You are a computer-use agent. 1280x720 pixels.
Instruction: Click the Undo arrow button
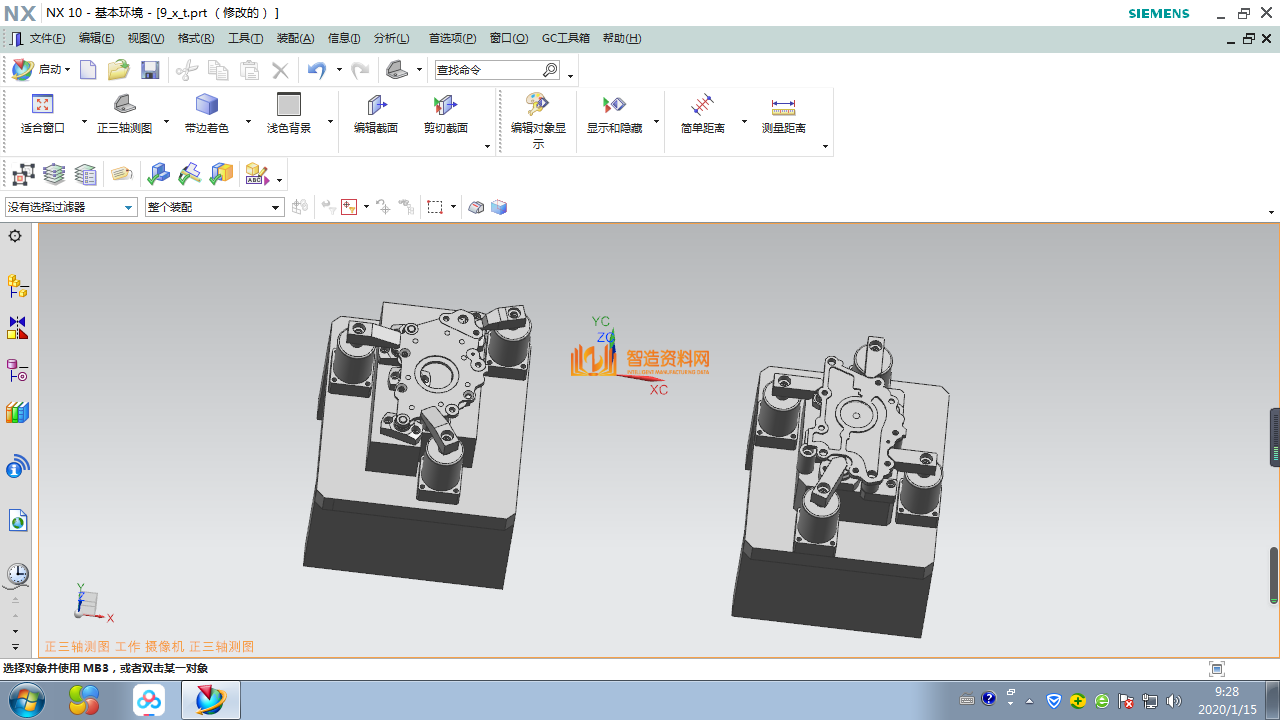click(x=316, y=70)
